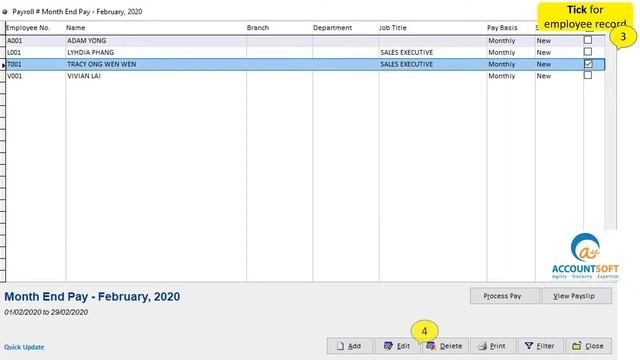640x360 pixels.
Task: Tick the checkbox for ADAM YONG
Action: pyautogui.click(x=588, y=40)
